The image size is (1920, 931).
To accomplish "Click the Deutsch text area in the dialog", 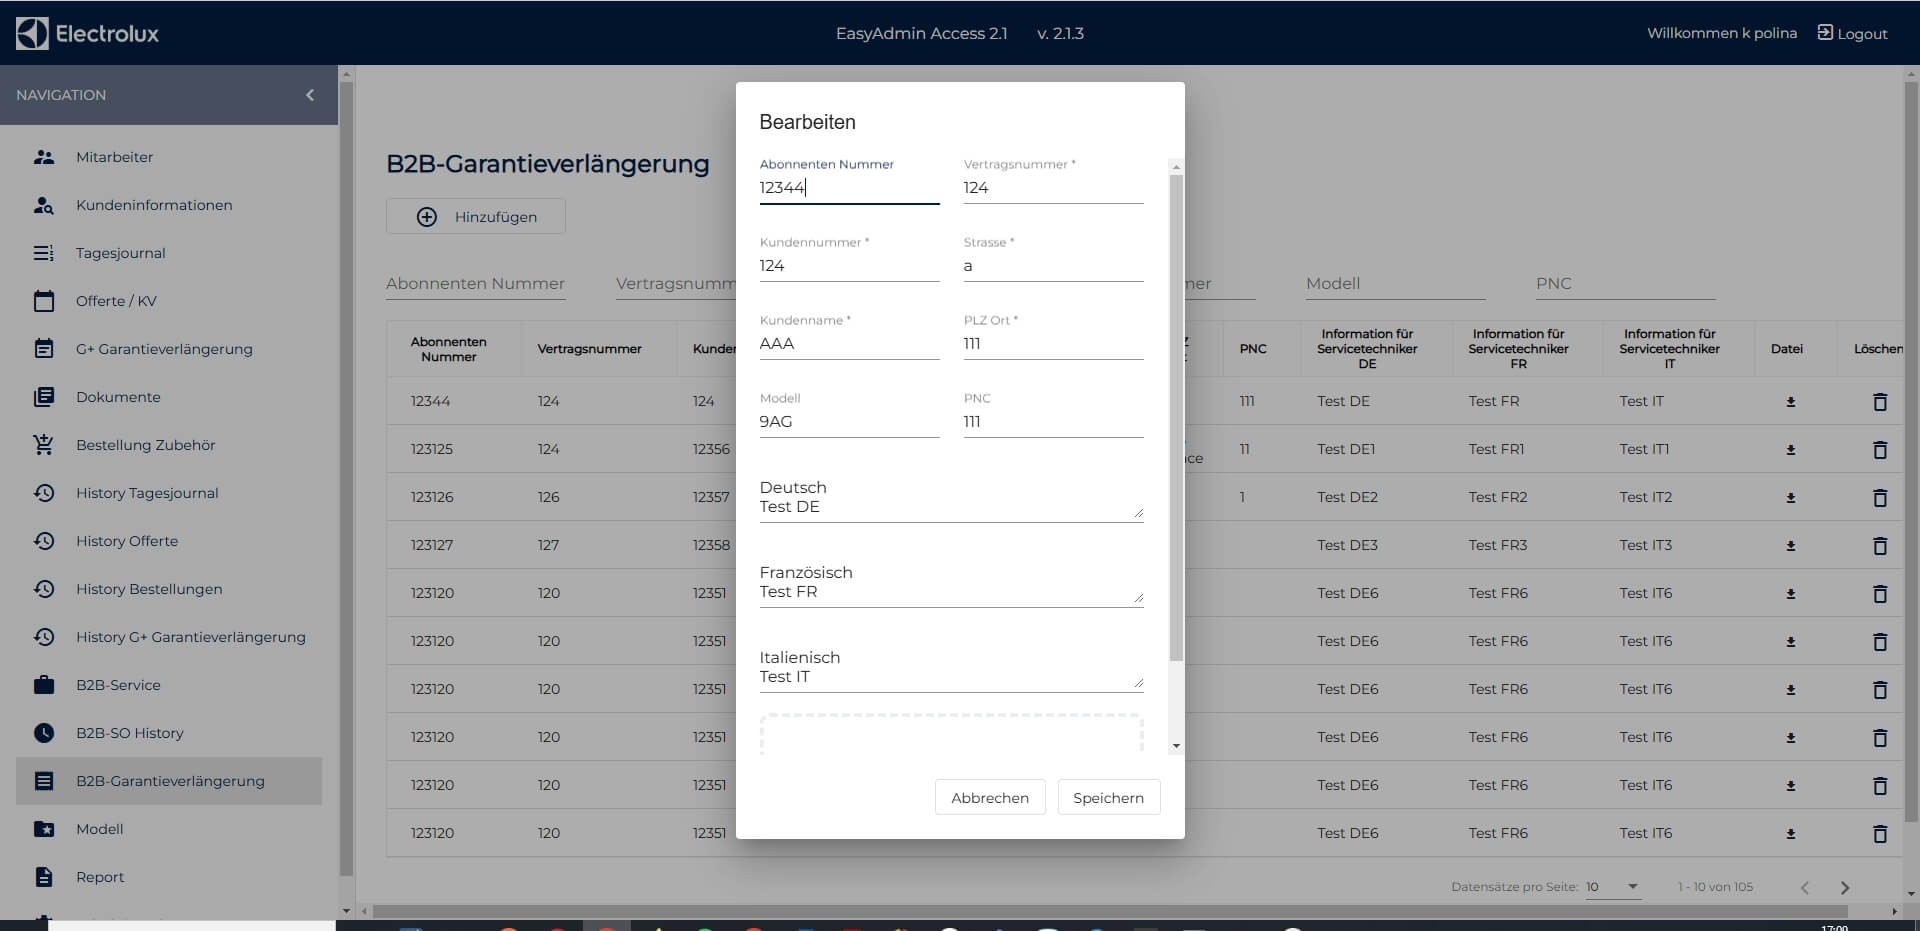I will [949, 507].
